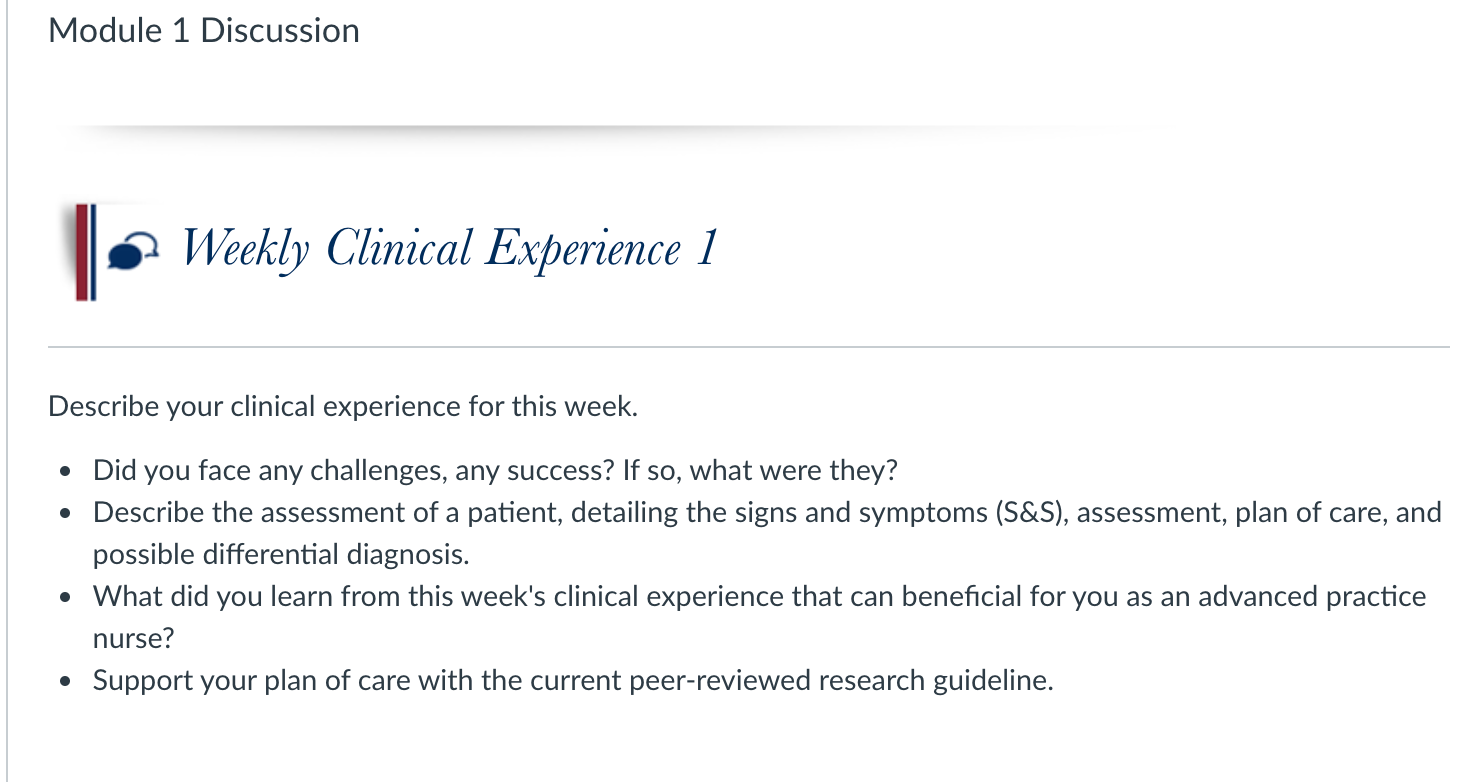Click the "possible differential diagnosis." line
This screenshot has height=782, width=1482.
[x=281, y=554]
